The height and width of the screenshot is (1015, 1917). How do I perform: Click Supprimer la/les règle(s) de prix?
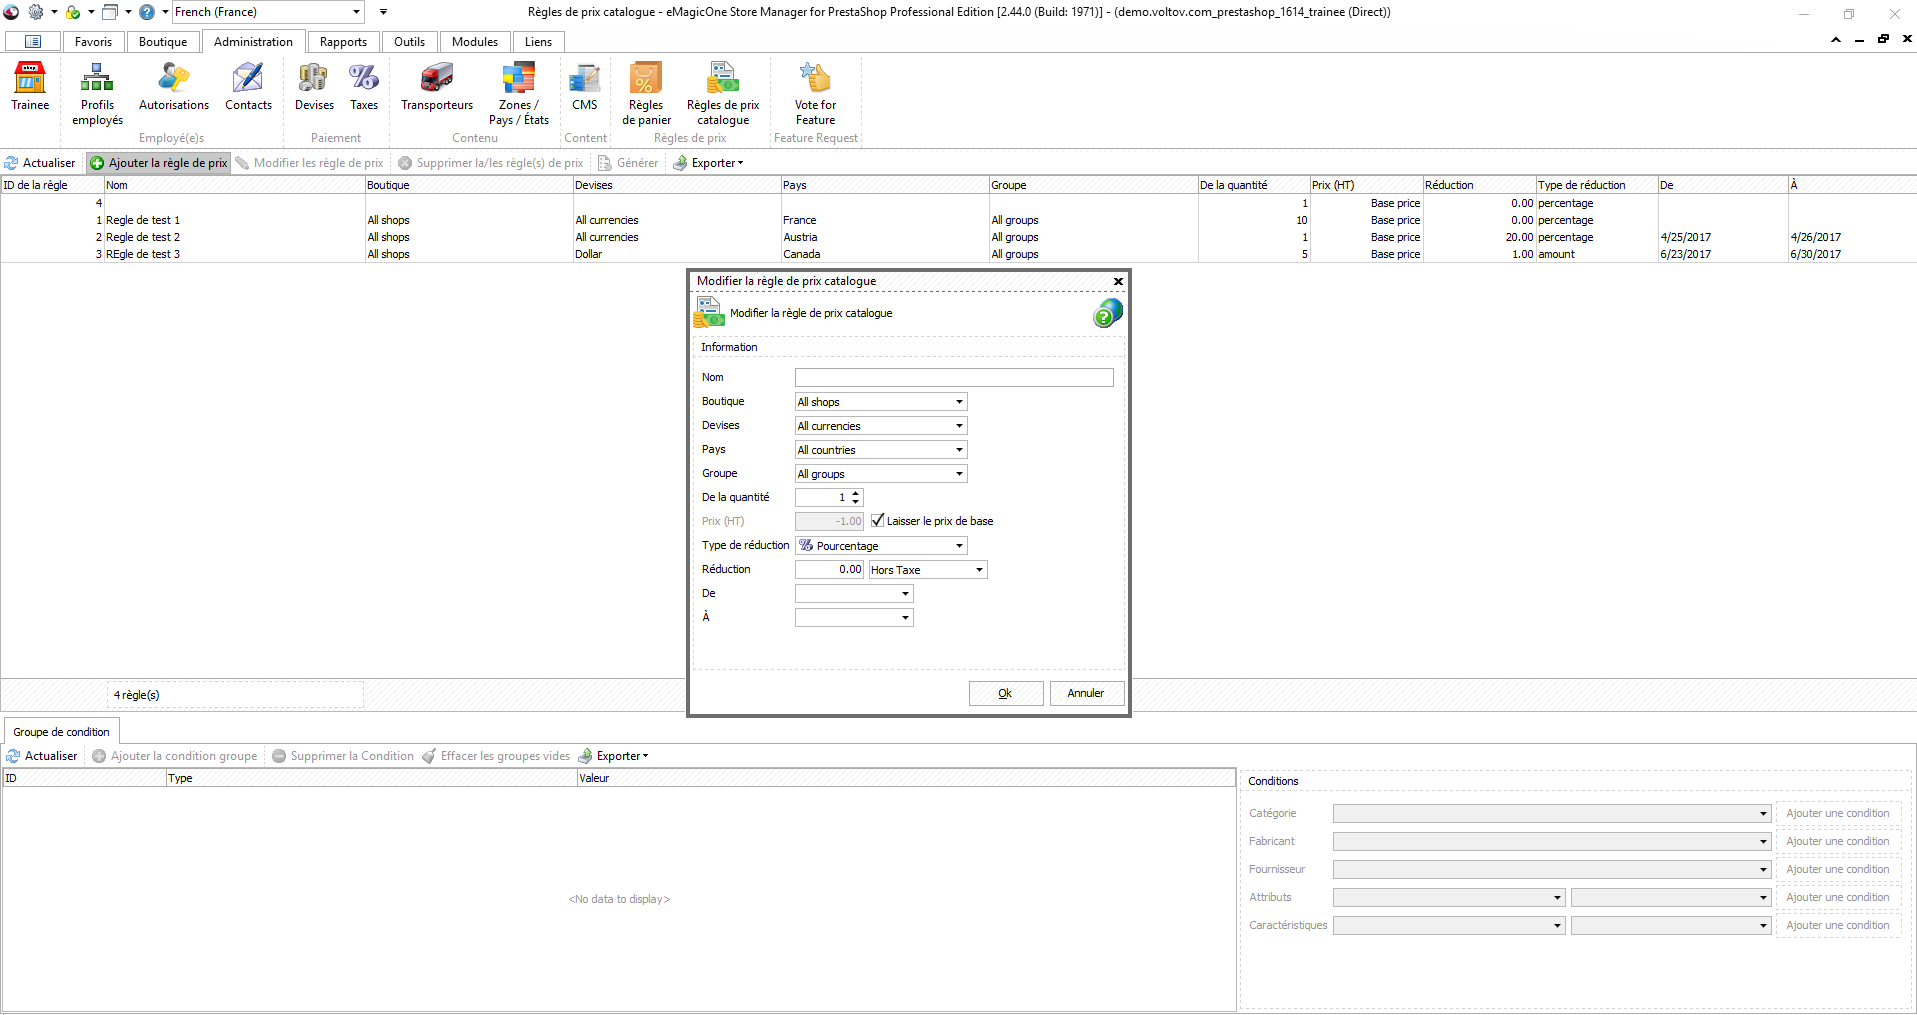point(490,163)
